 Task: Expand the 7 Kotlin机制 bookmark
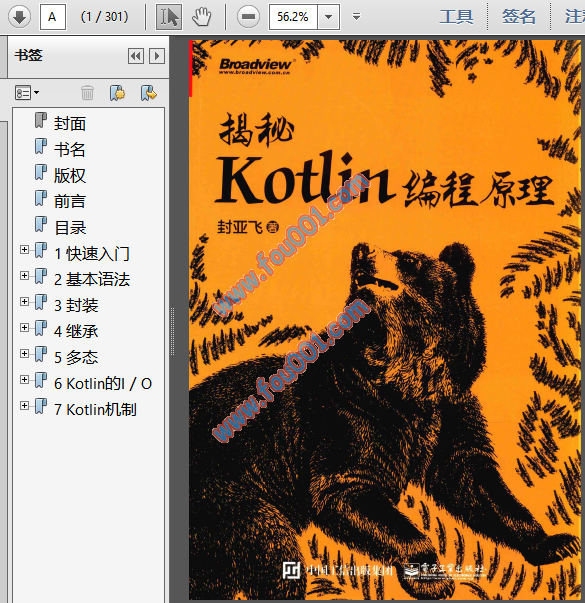pyautogui.click(x=24, y=405)
